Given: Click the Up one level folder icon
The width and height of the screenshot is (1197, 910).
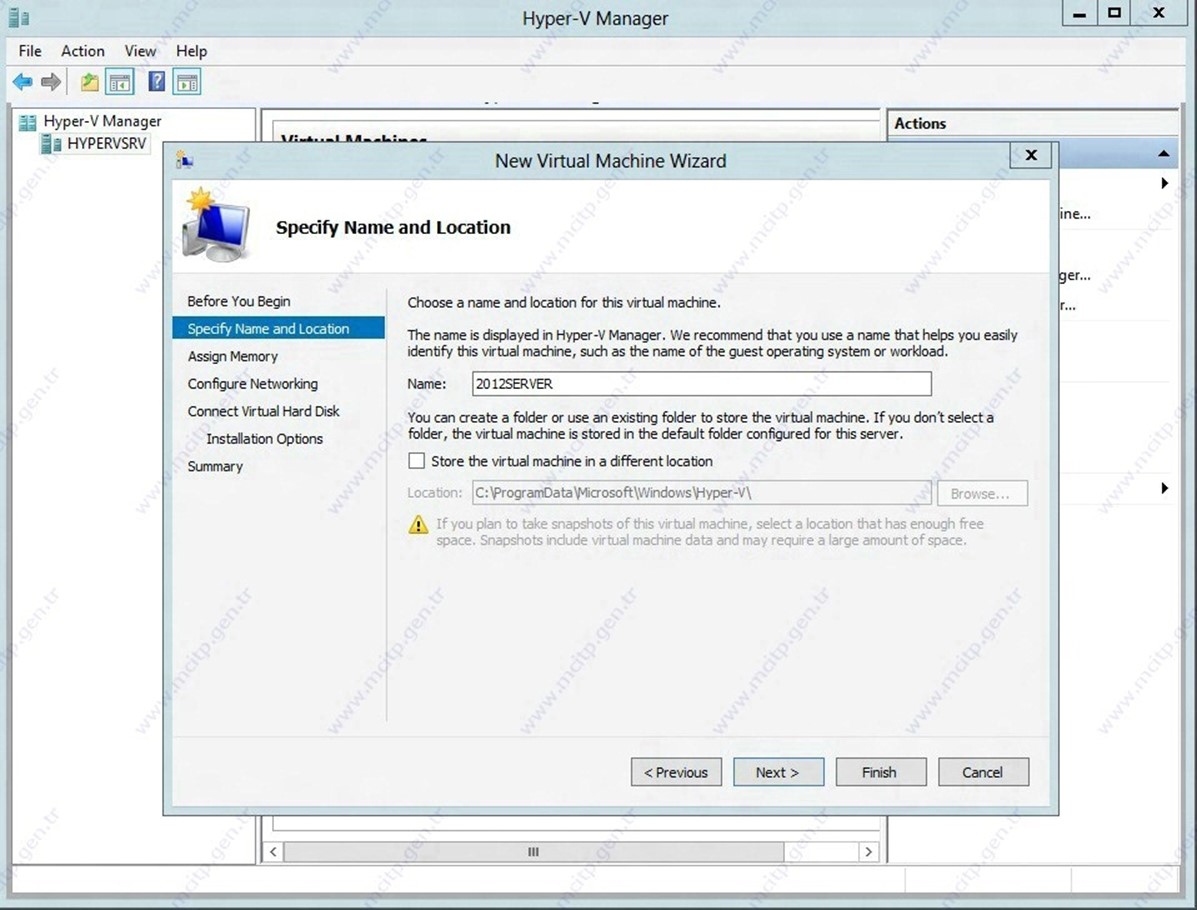Looking at the screenshot, I should 89,82.
